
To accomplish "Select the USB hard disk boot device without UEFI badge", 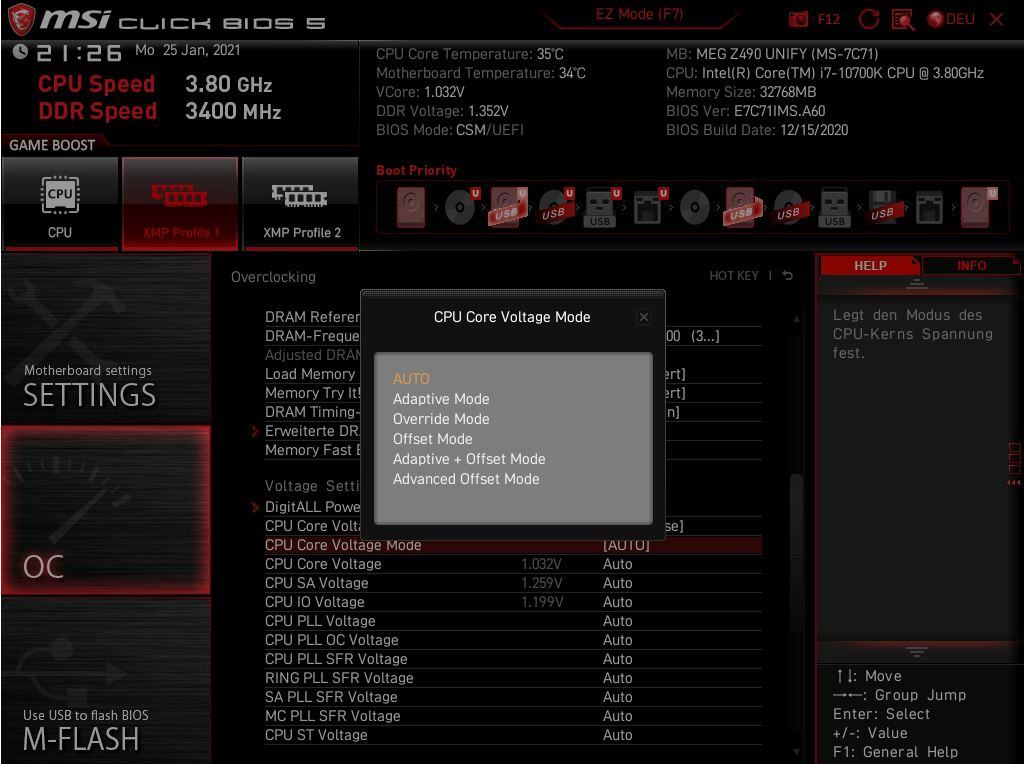I will [x=741, y=208].
